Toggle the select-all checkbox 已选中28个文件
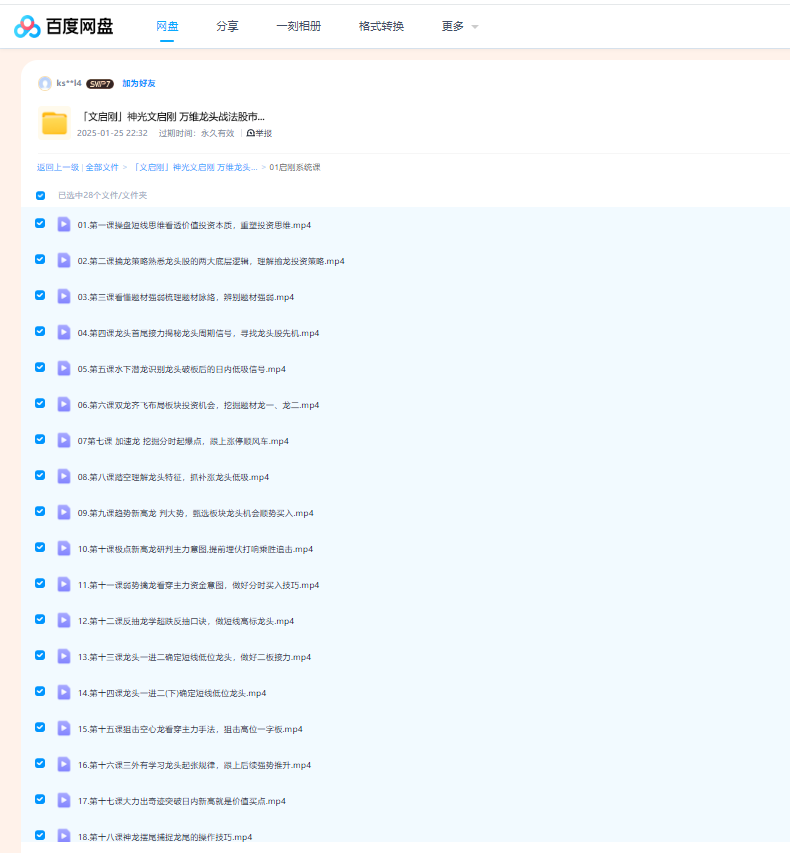This screenshot has height=853, width=790. [x=40, y=195]
